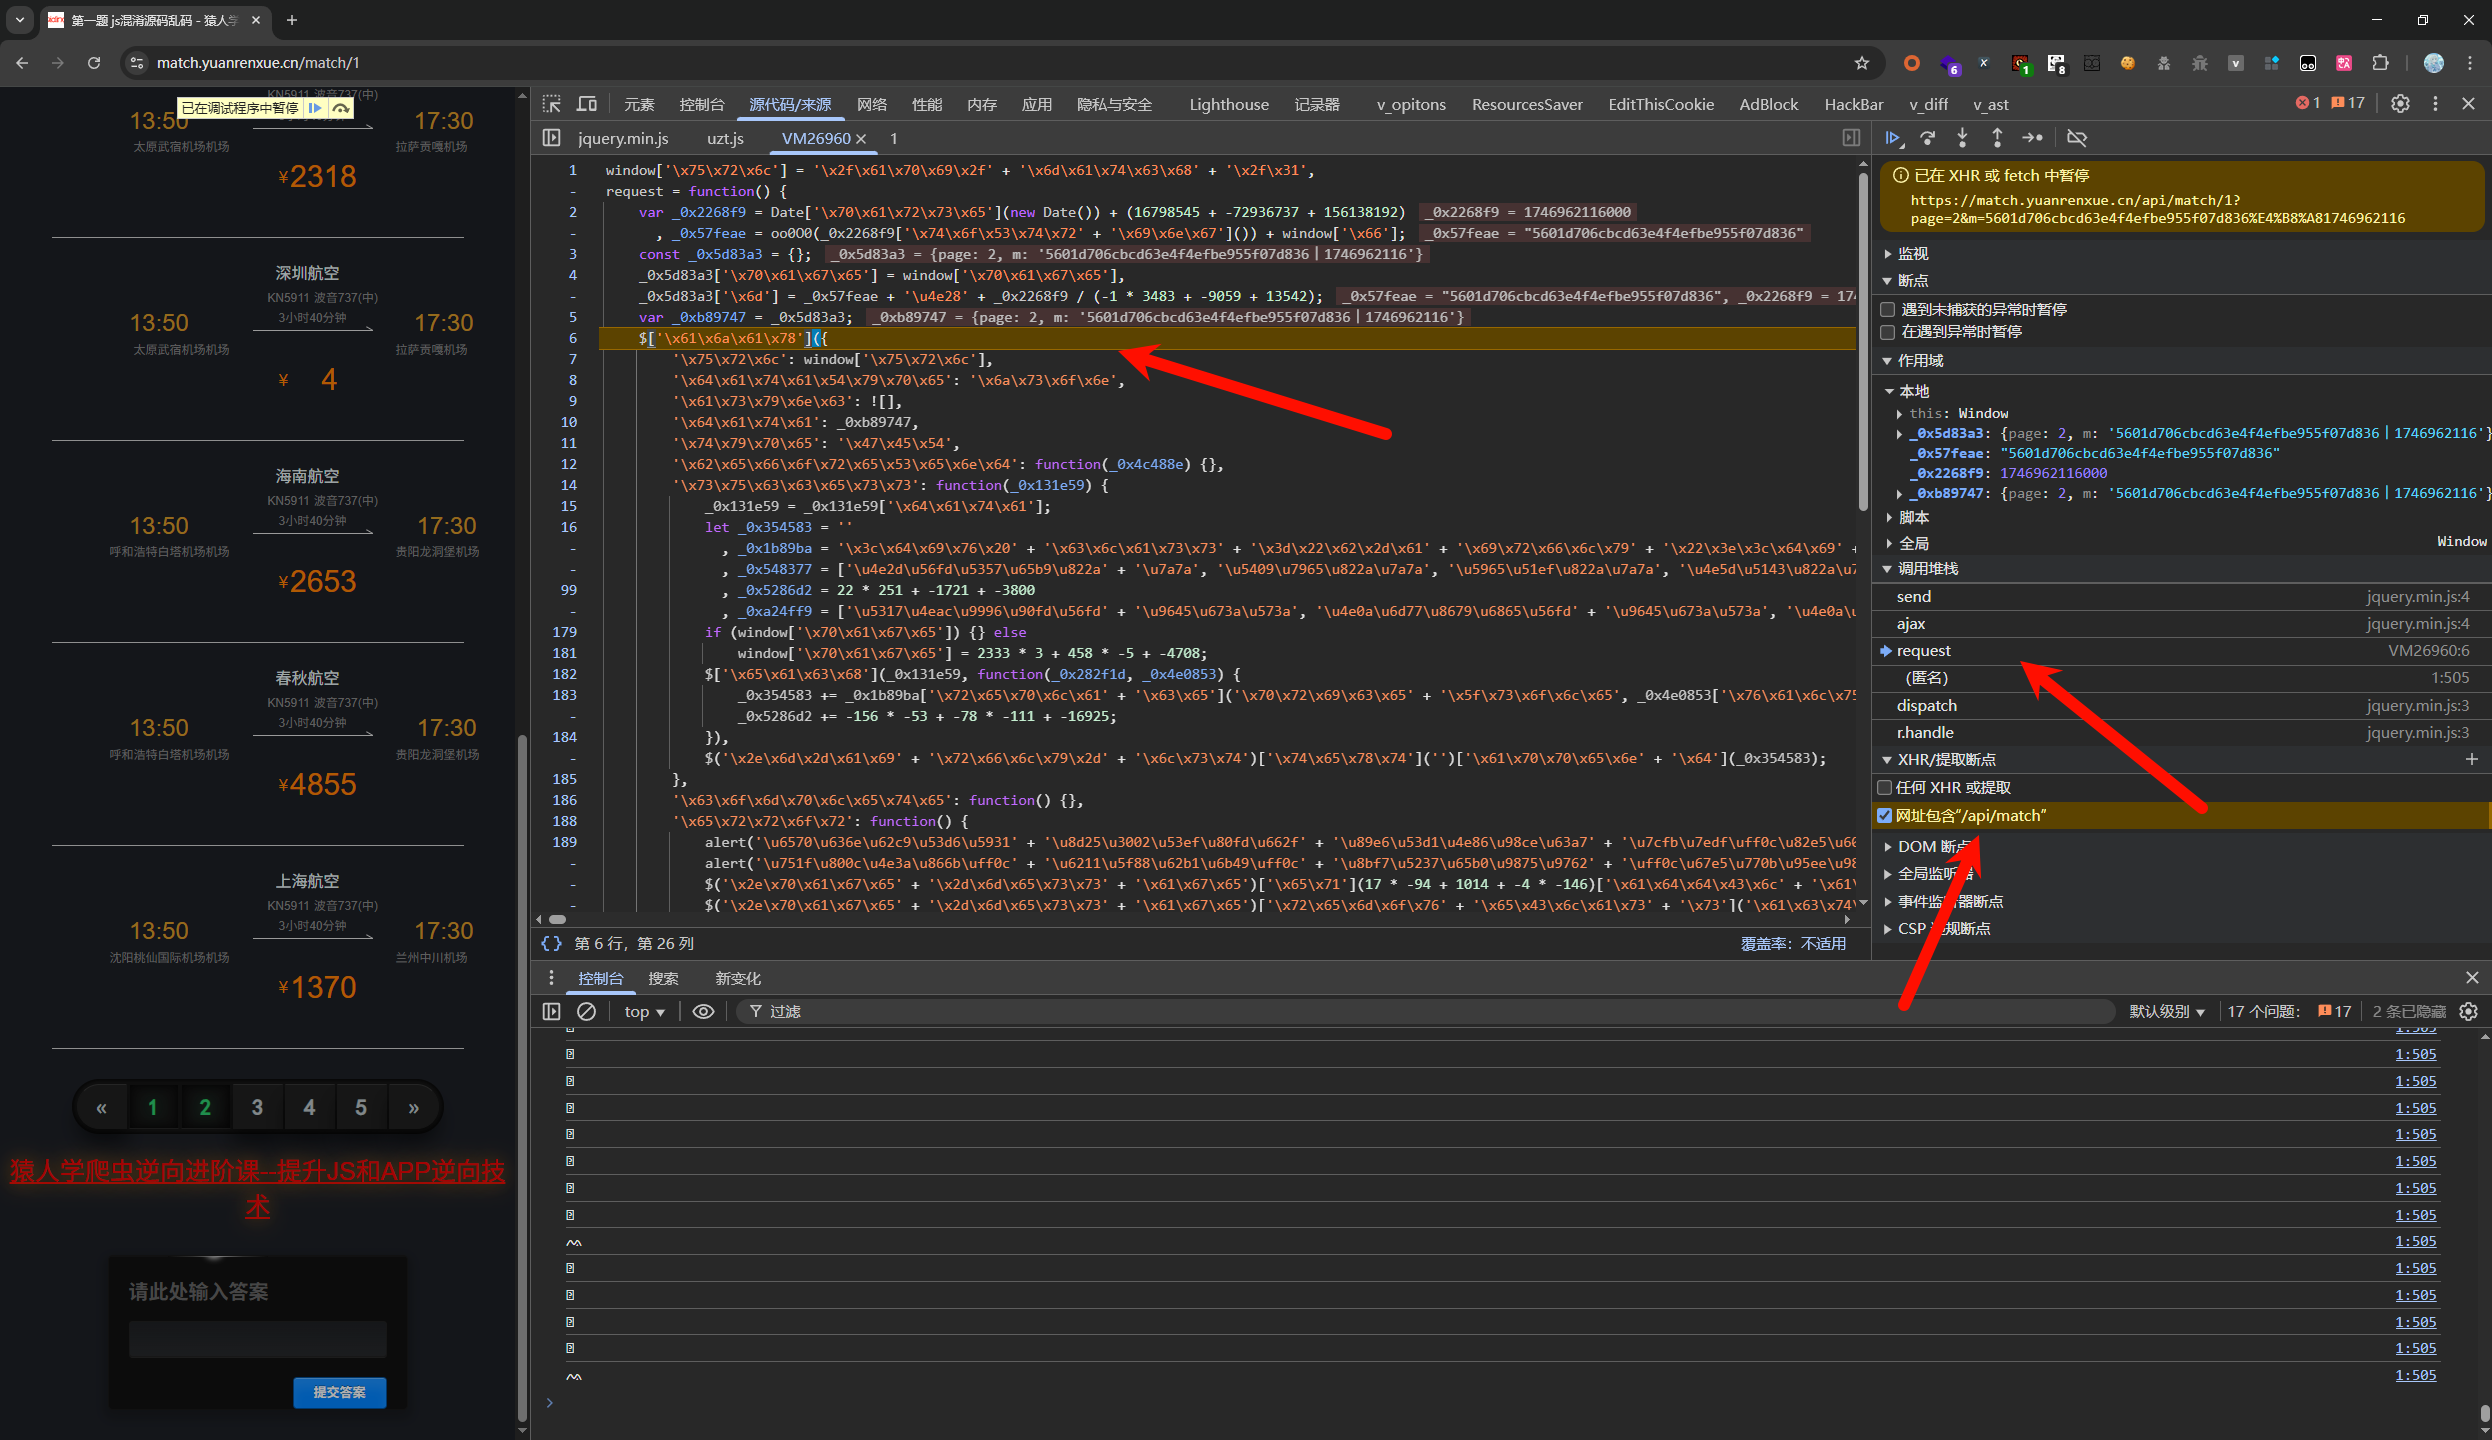Viewport: 2492px width, 1440px height.
Task: Uncheck the /api/match URL breakpoint
Action: (x=1885, y=816)
